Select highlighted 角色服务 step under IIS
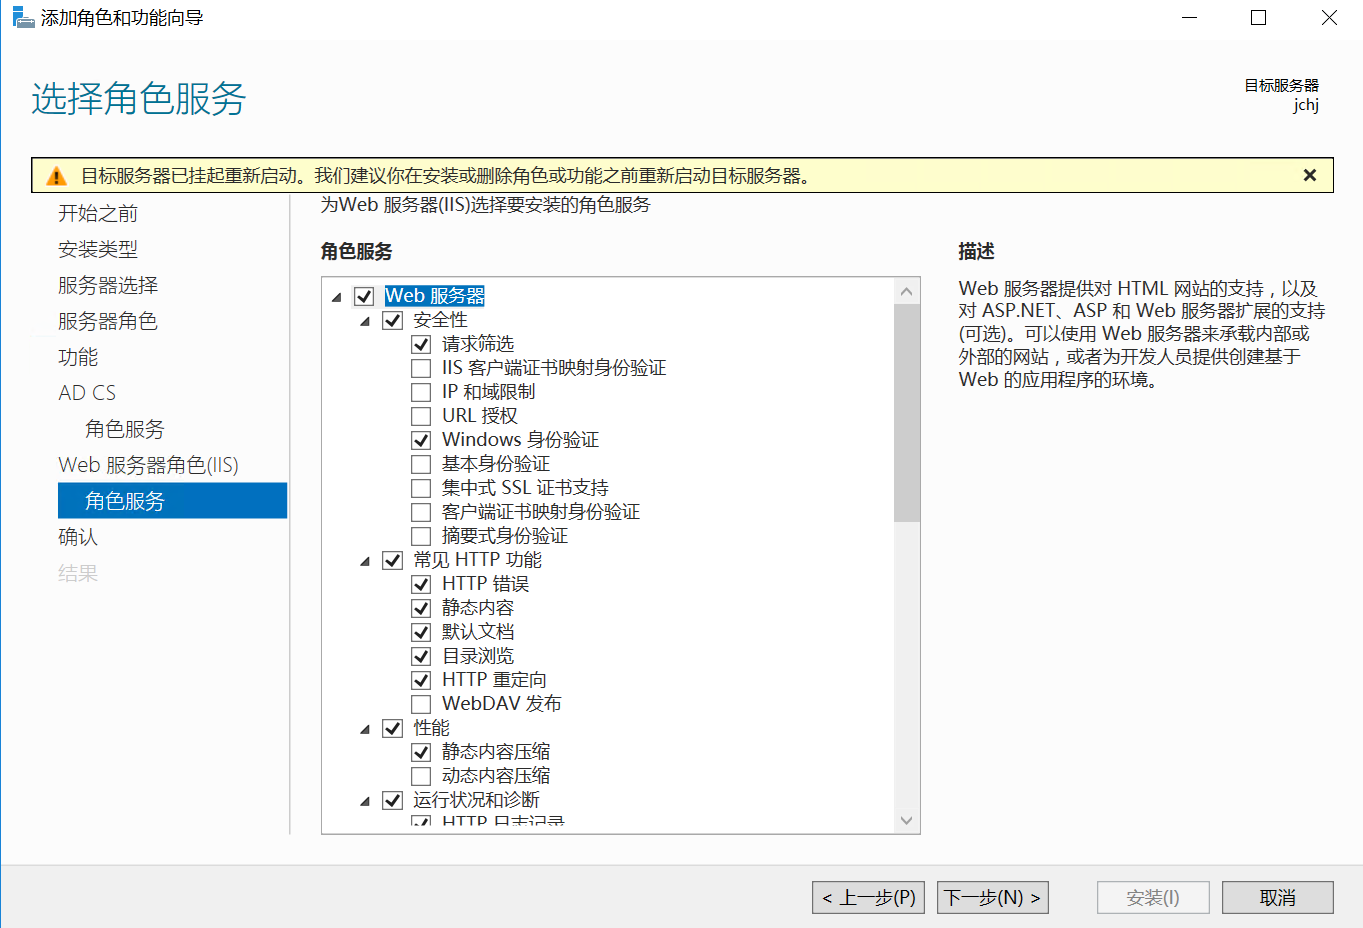Viewport: 1363px width, 928px height. [172, 501]
